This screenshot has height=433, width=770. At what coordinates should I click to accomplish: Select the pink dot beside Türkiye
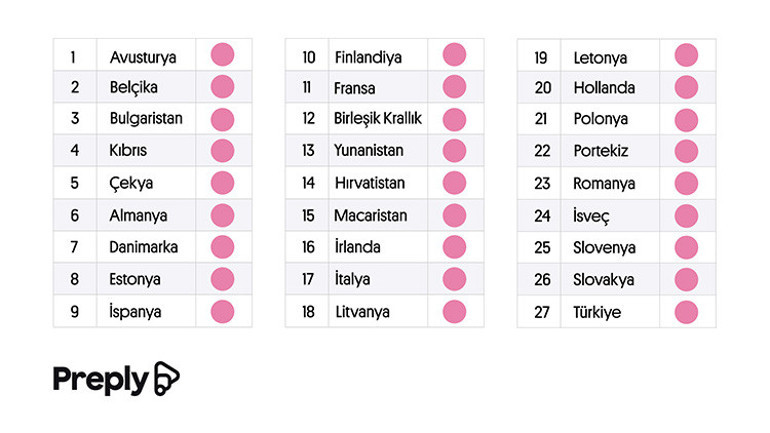coord(686,311)
